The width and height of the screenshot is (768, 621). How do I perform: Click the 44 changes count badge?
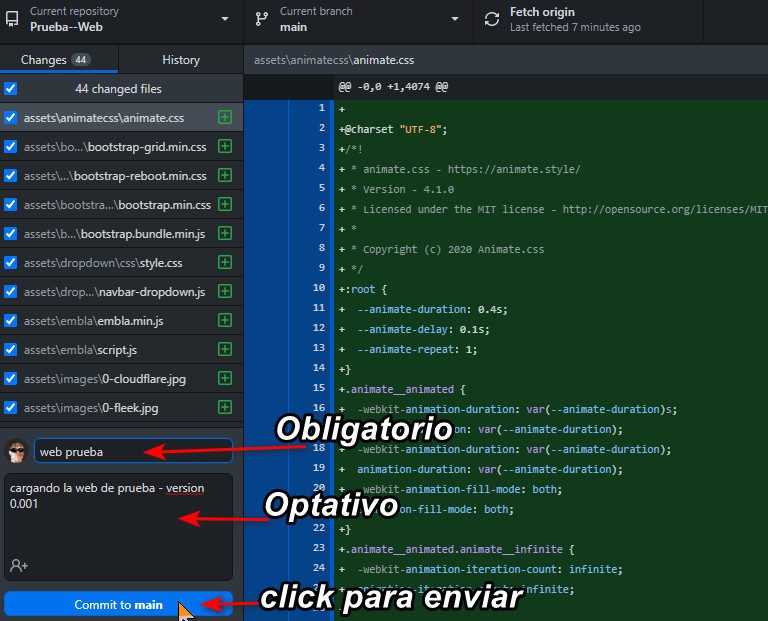click(81, 60)
